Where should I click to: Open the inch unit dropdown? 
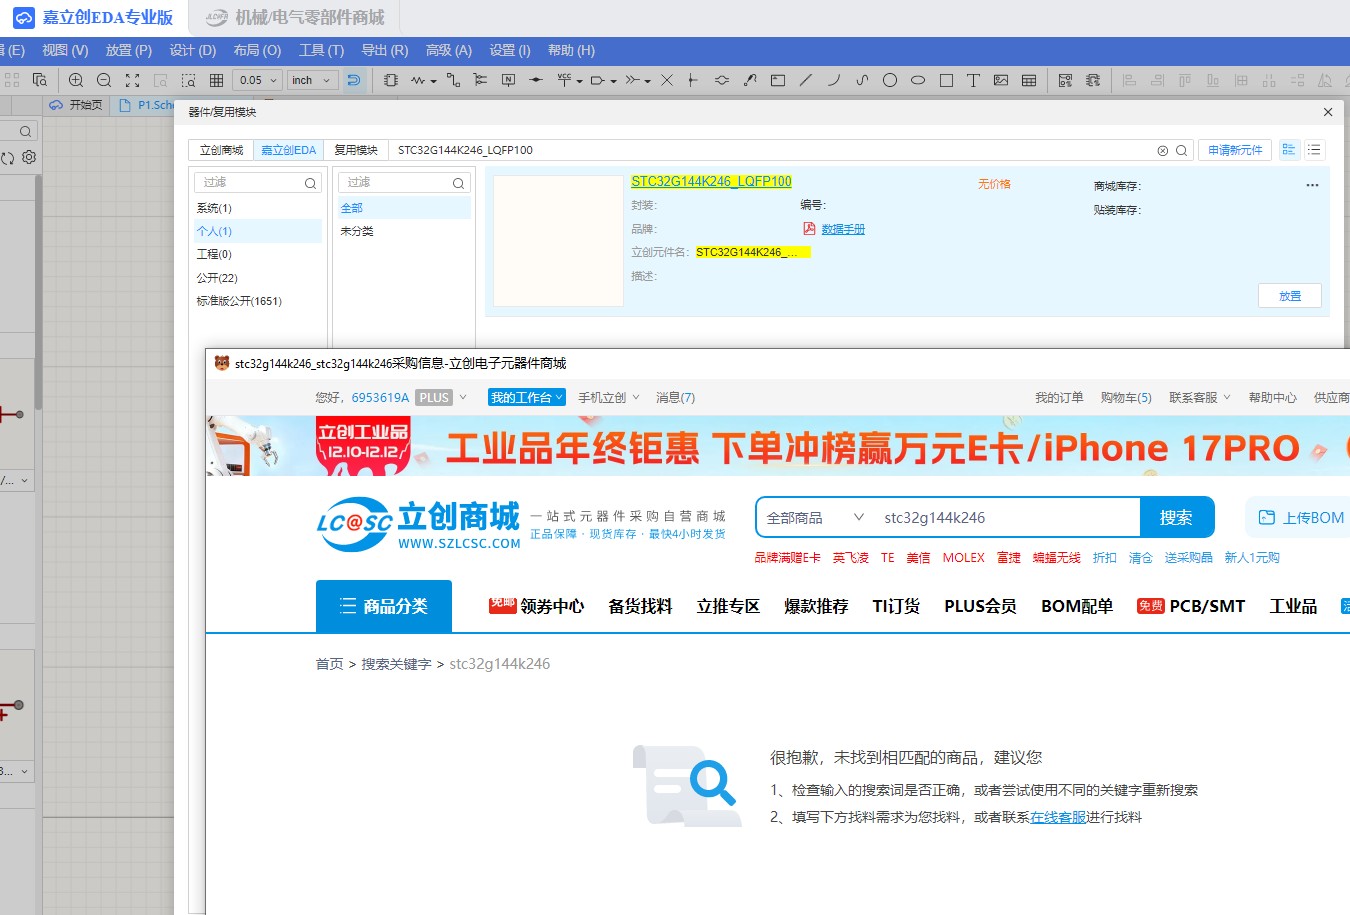pyautogui.click(x=311, y=80)
